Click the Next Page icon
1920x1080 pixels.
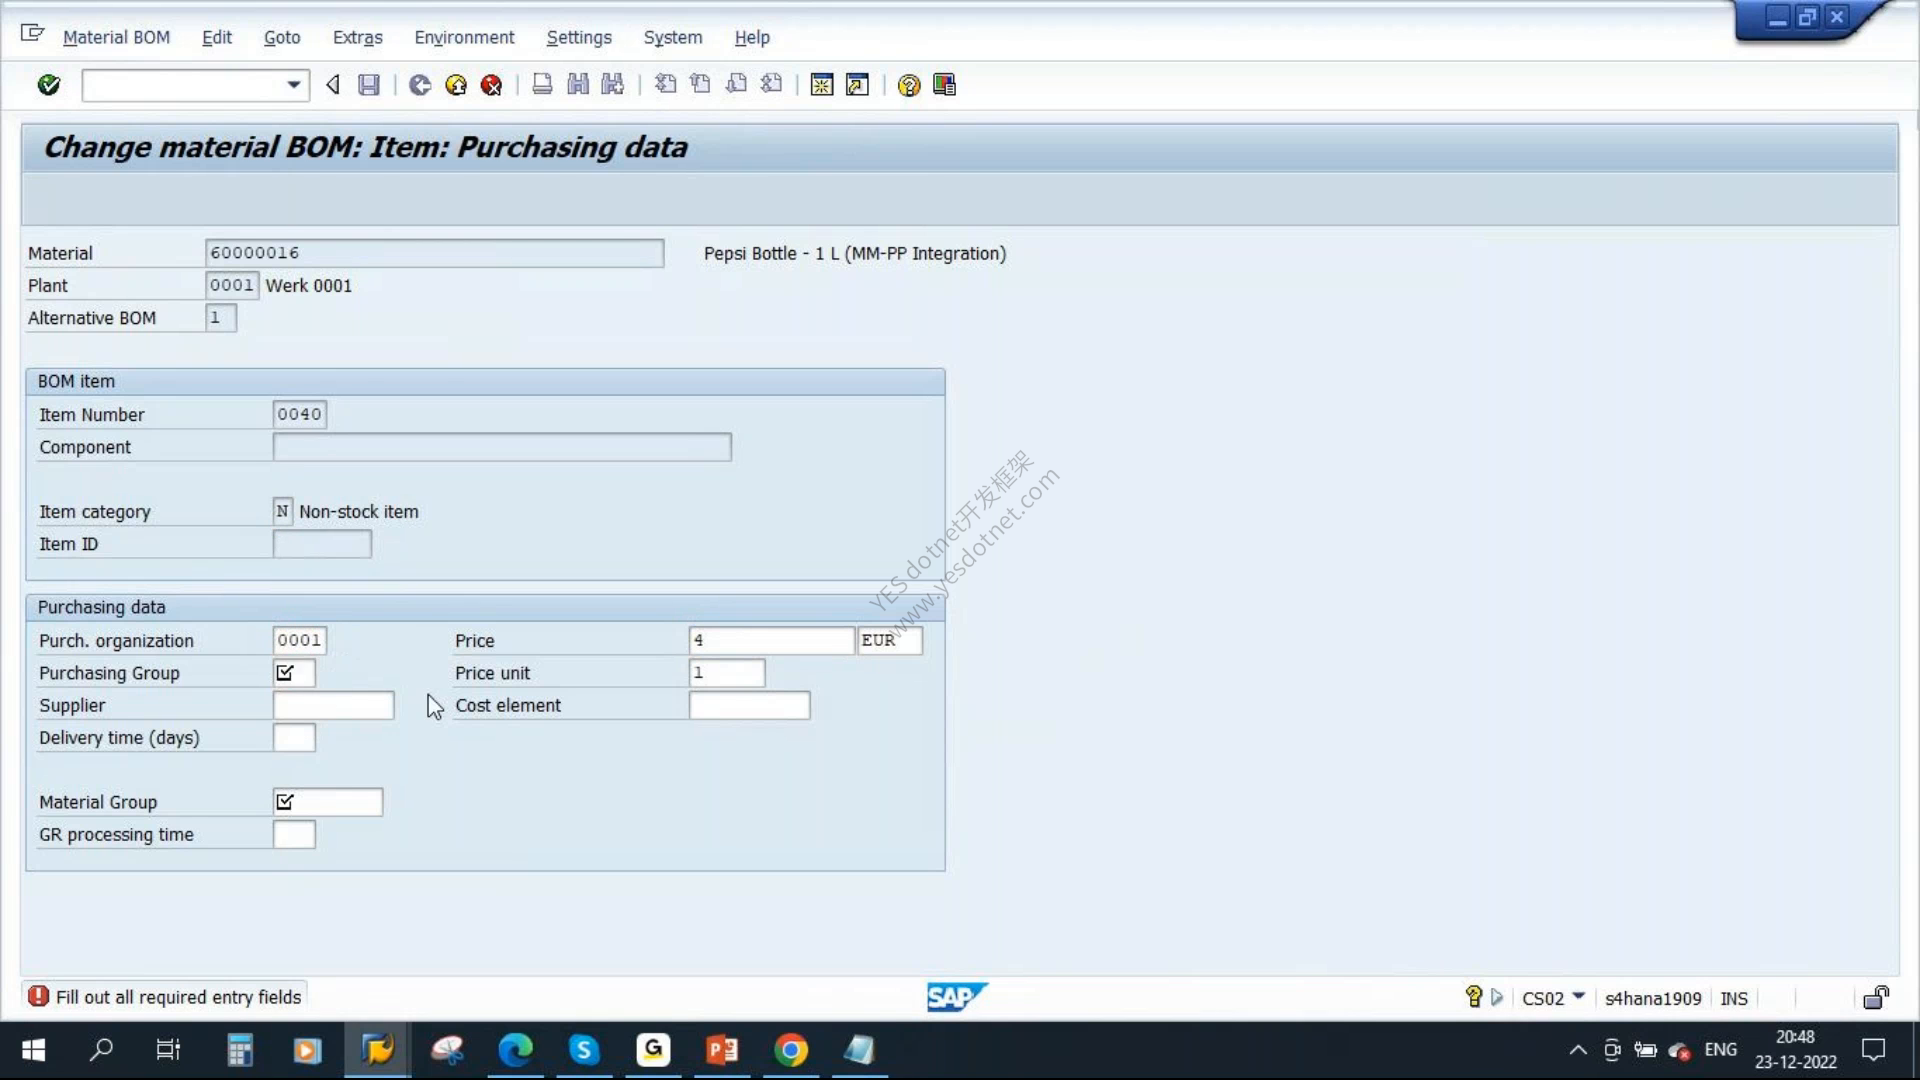tap(736, 85)
